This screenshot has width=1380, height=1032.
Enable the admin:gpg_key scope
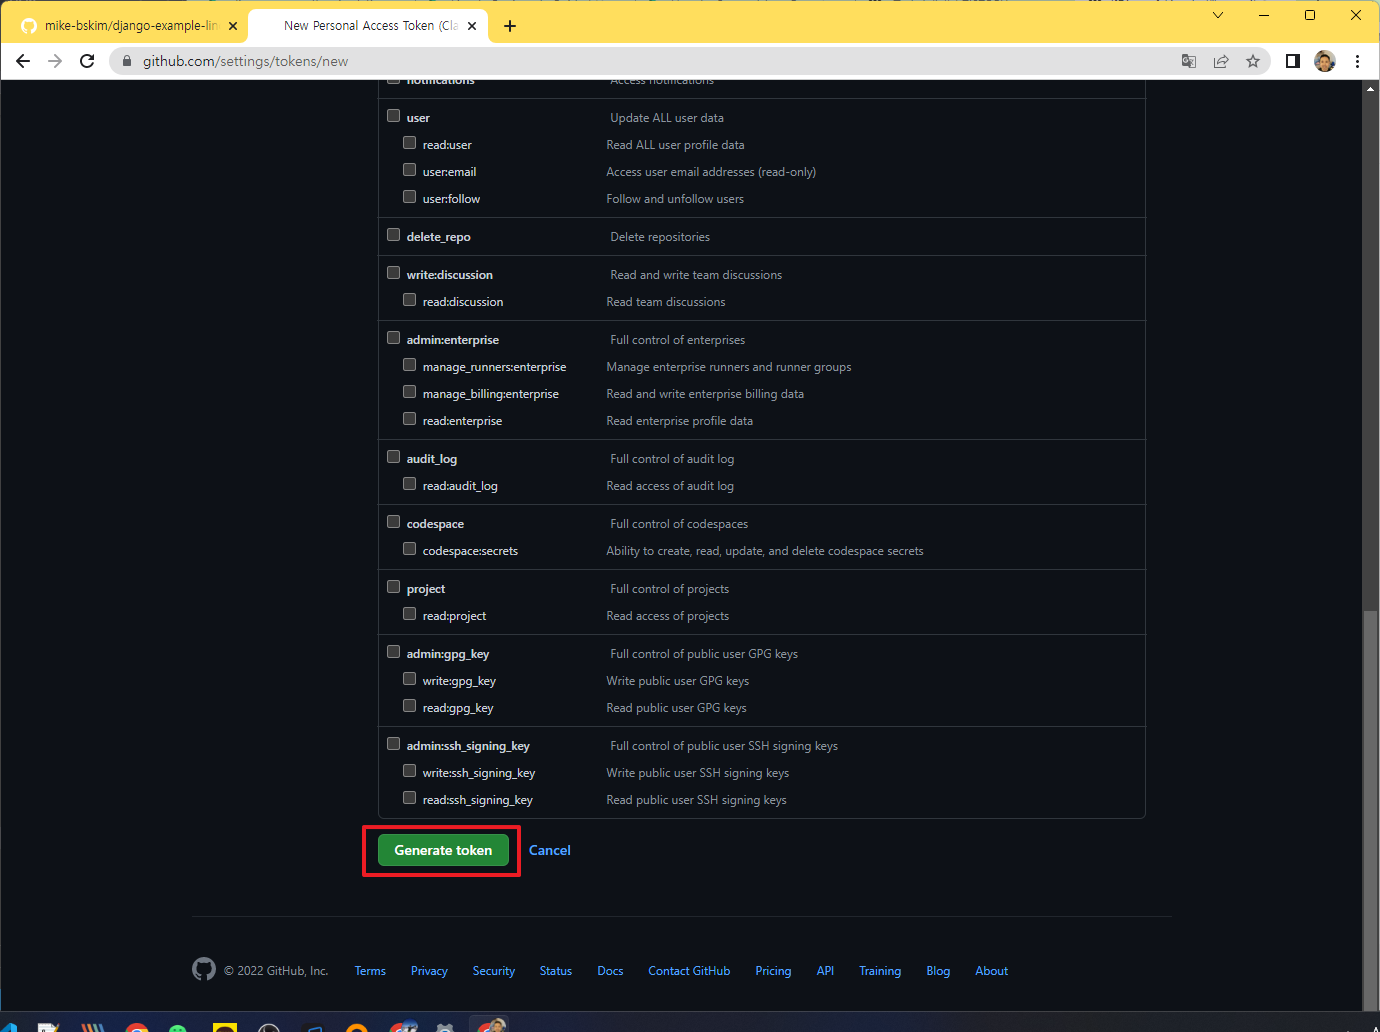tap(394, 652)
